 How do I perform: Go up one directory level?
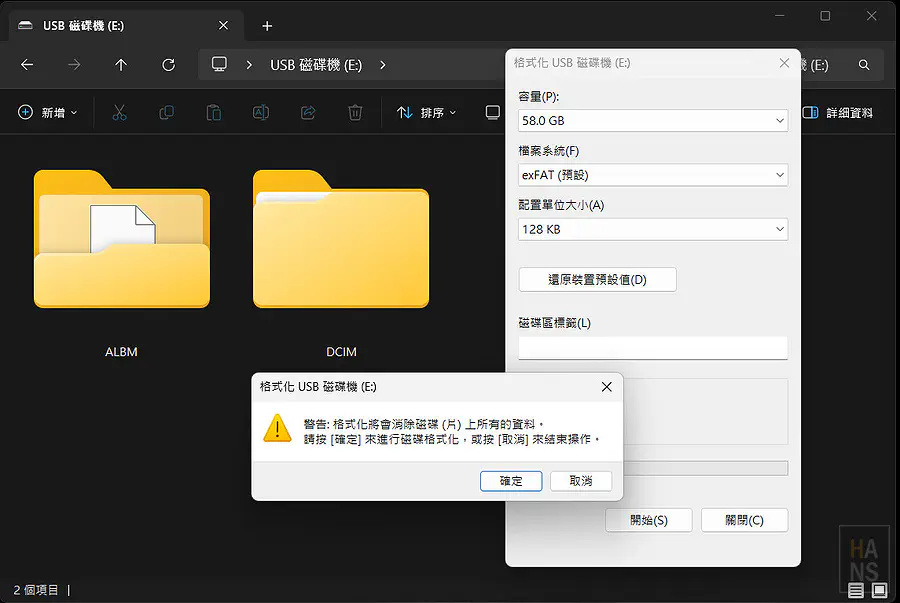tap(121, 65)
